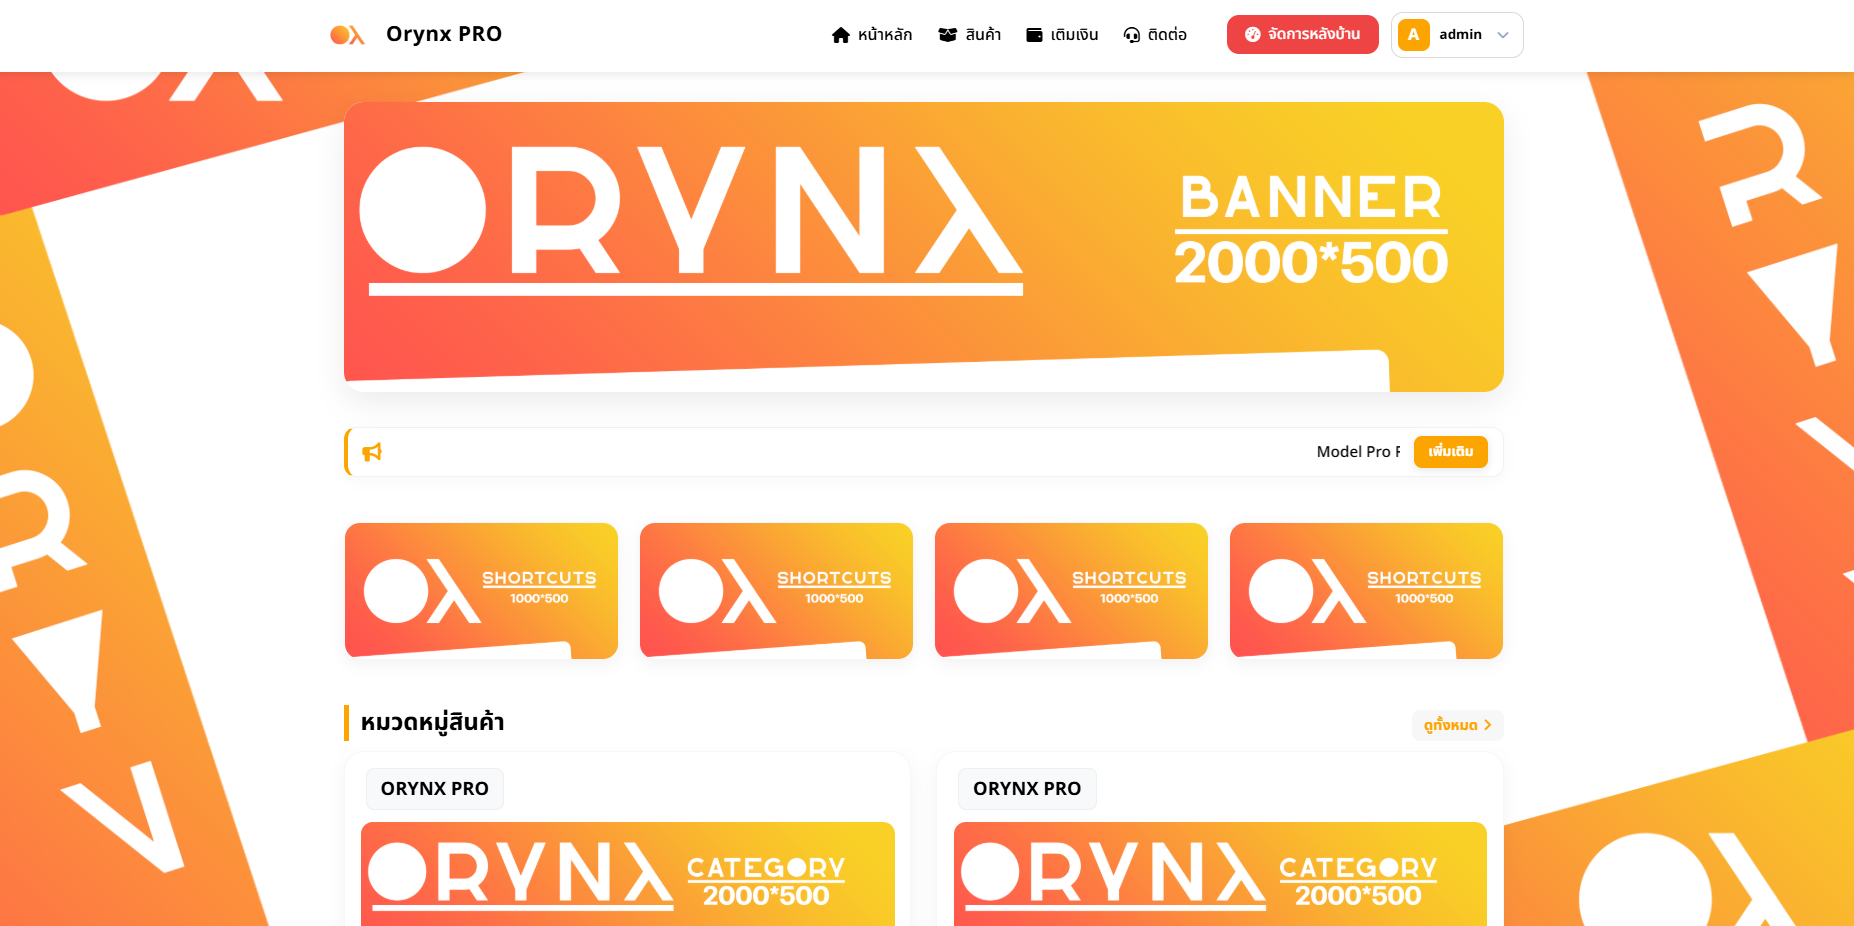Click the red จัดการหลังบ้าน button
The image size is (1854, 926).
(1303, 34)
